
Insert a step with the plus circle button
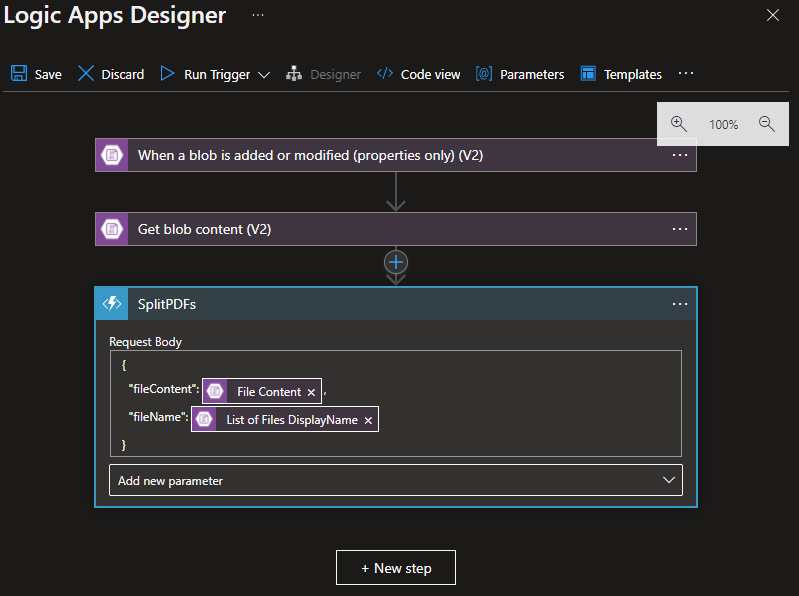[x=396, y=262]
